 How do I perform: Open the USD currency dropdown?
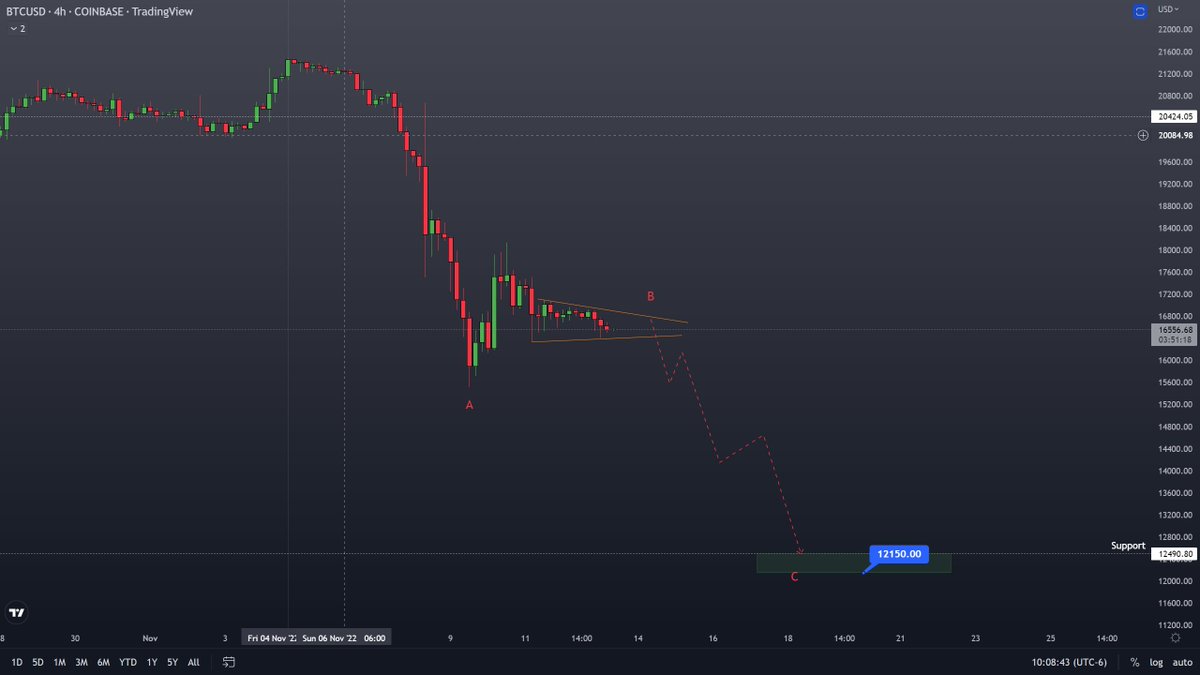tap(1169, 9)
